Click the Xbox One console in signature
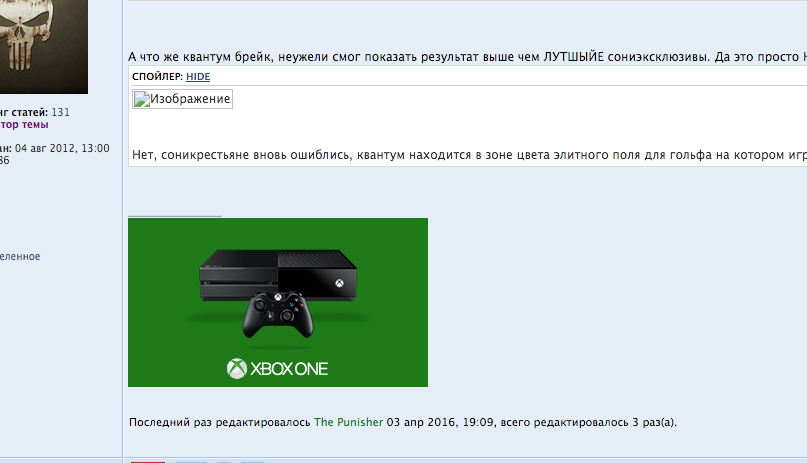 pos(278,275)
